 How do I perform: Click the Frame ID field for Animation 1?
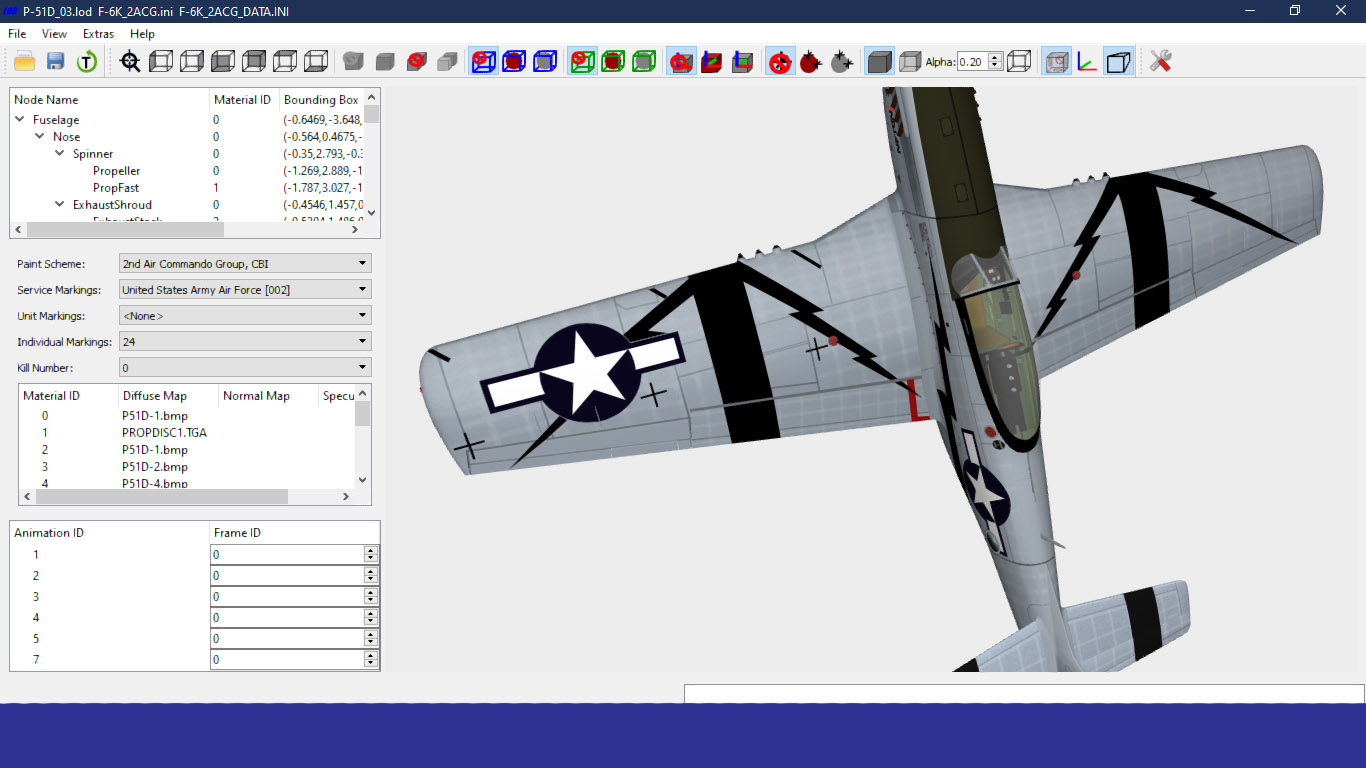tap(287, 555)
